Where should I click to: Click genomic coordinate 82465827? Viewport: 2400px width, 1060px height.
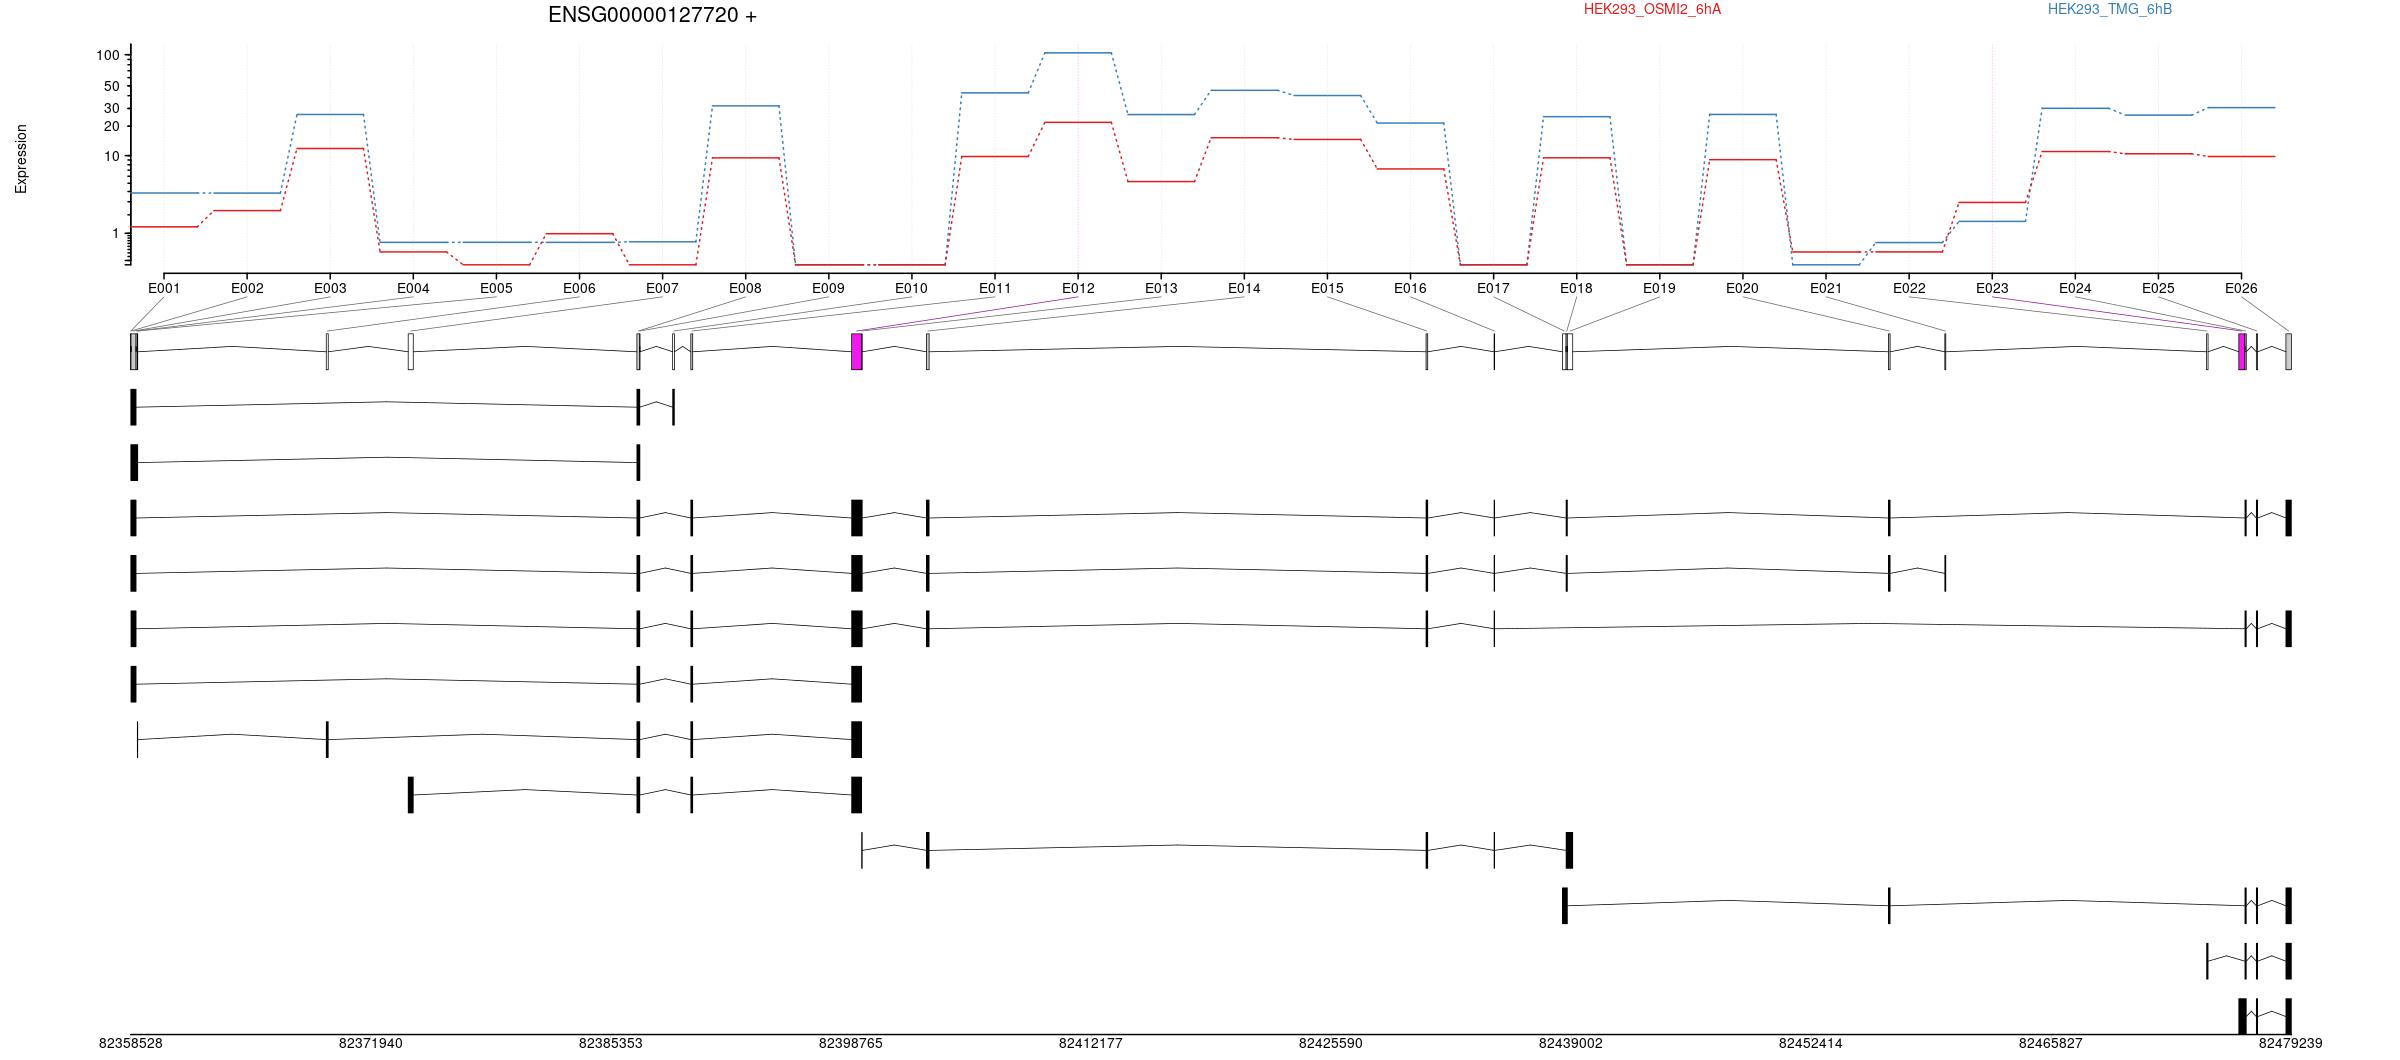2051,1044
